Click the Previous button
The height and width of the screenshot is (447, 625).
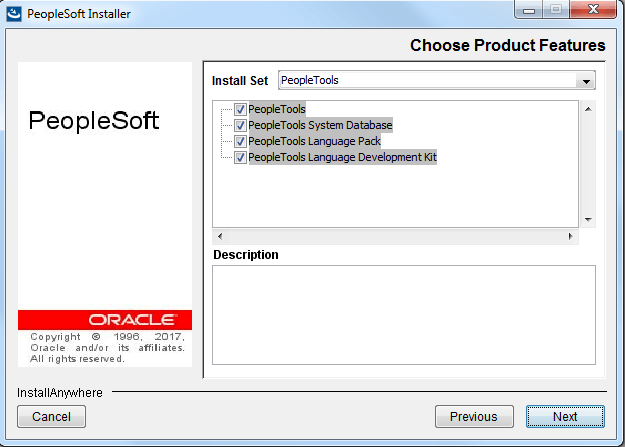474,417
